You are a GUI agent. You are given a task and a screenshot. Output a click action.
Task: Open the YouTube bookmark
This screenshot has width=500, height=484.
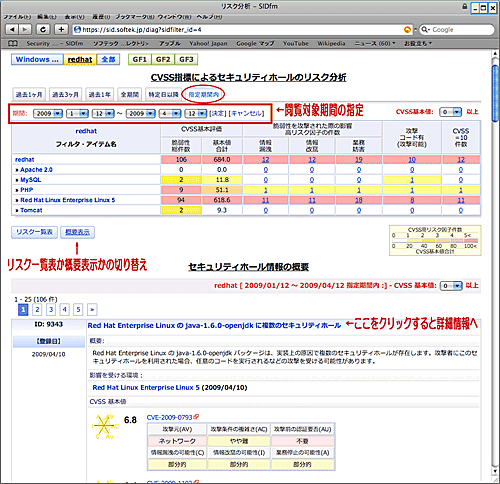pyautogui.click(x=296, y=44)
